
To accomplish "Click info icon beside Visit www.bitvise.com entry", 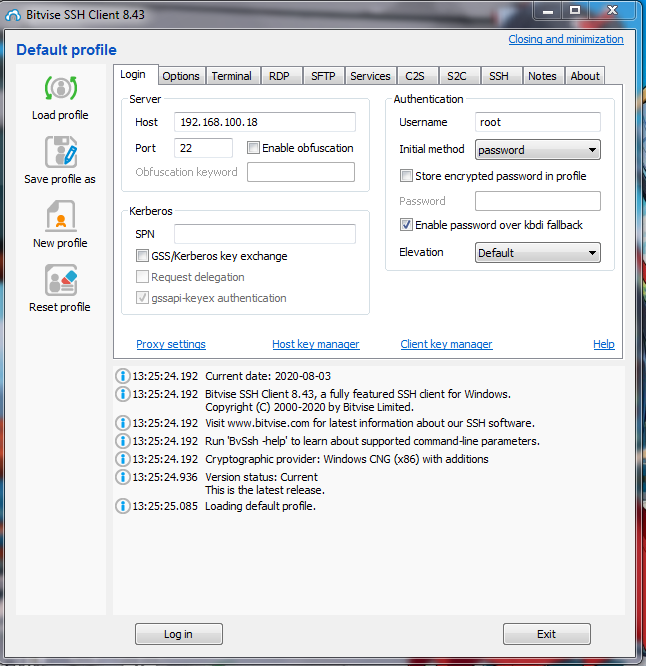I will point(123,423).
